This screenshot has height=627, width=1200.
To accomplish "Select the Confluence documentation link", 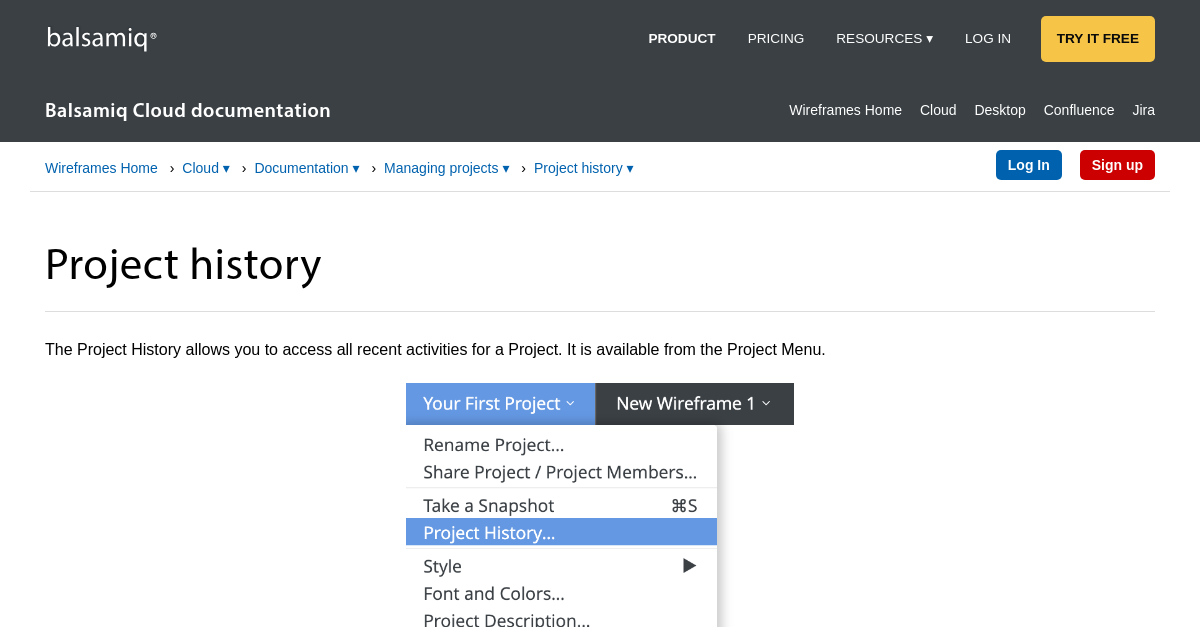I will [x=1078, y=110].
